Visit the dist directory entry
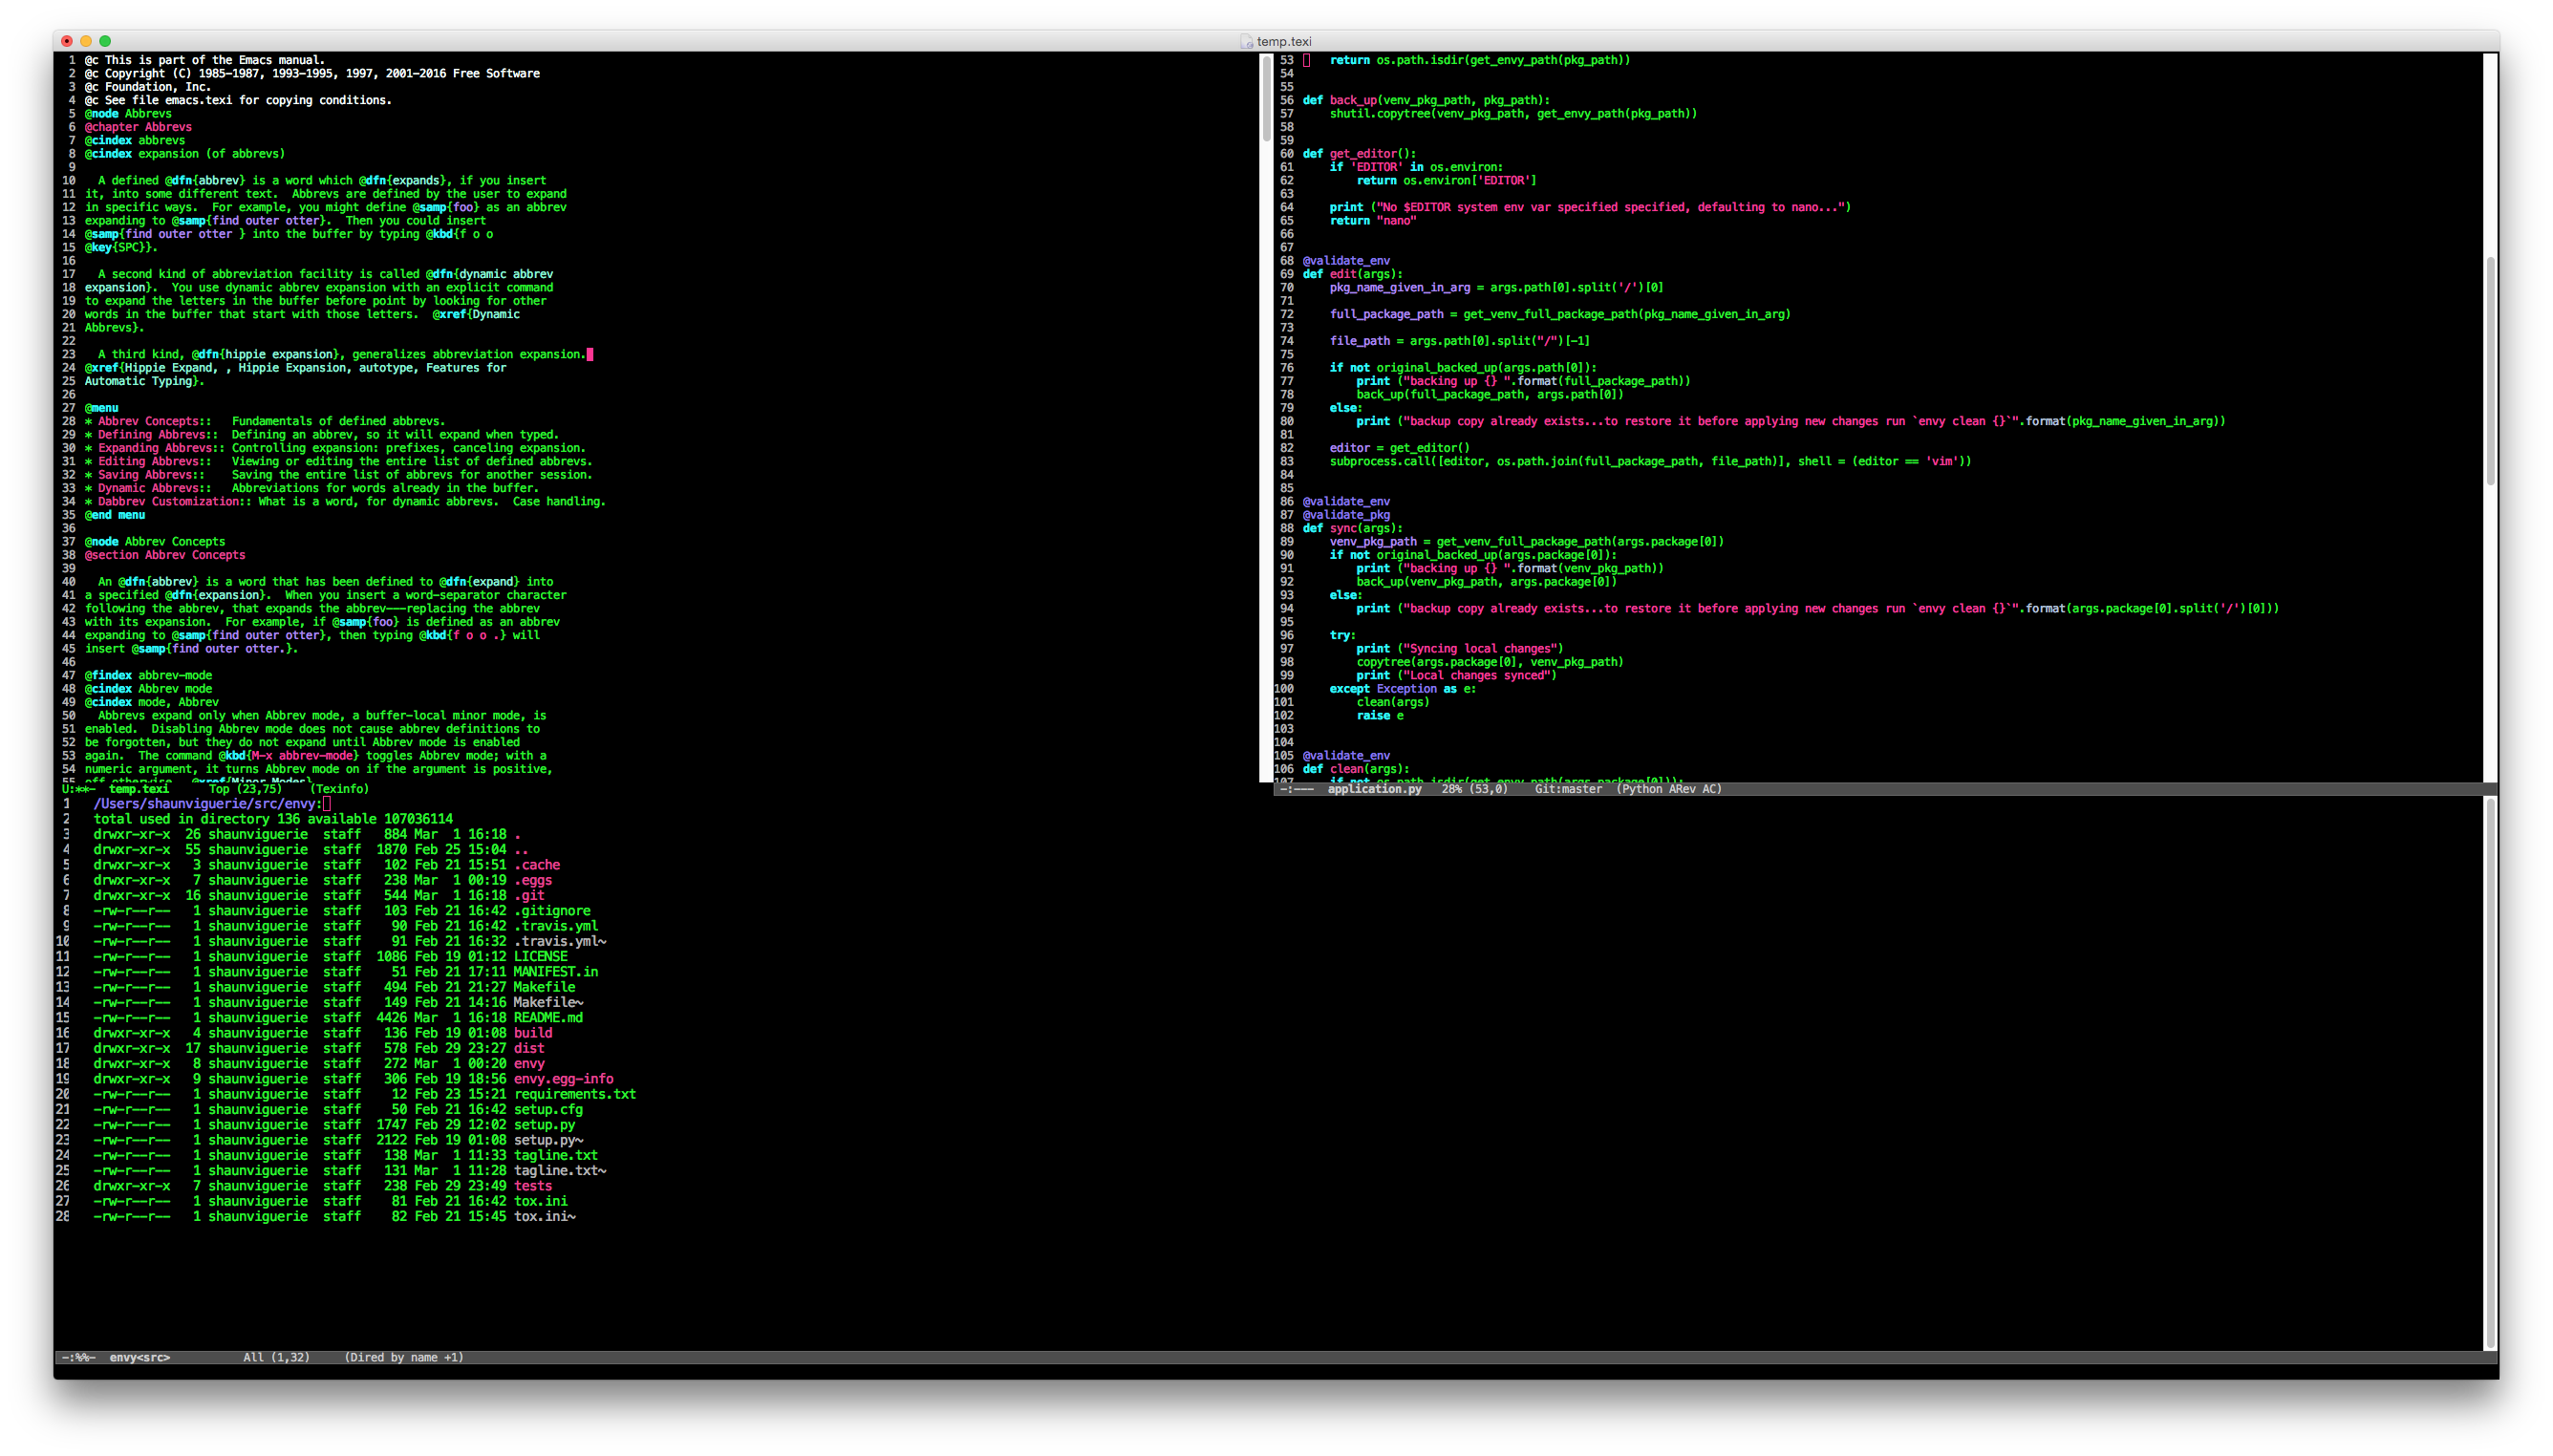Image resolution: width=2553 pixels, height=1456 pixels. click(x=529, y=1048)
